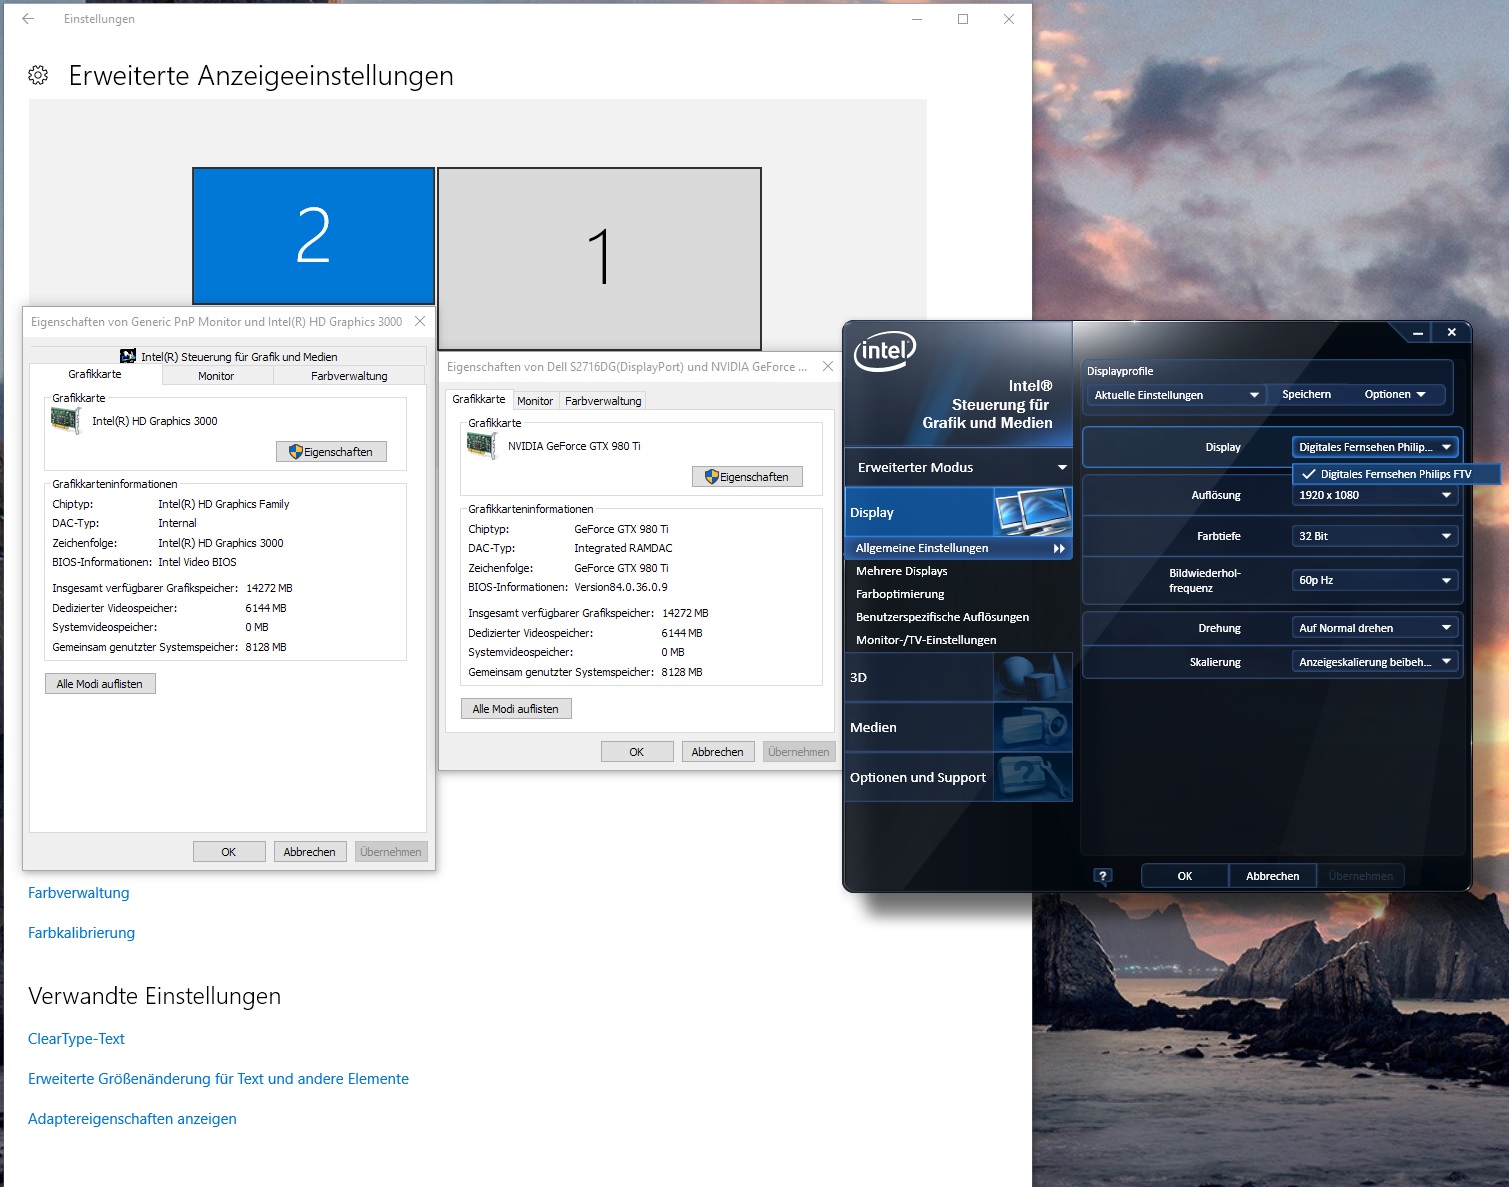Screen dimensions: 1509x1187
Task: Click the NVIDIA GeForce GTX 980 Ti card icon
Action: click(482, 446)
